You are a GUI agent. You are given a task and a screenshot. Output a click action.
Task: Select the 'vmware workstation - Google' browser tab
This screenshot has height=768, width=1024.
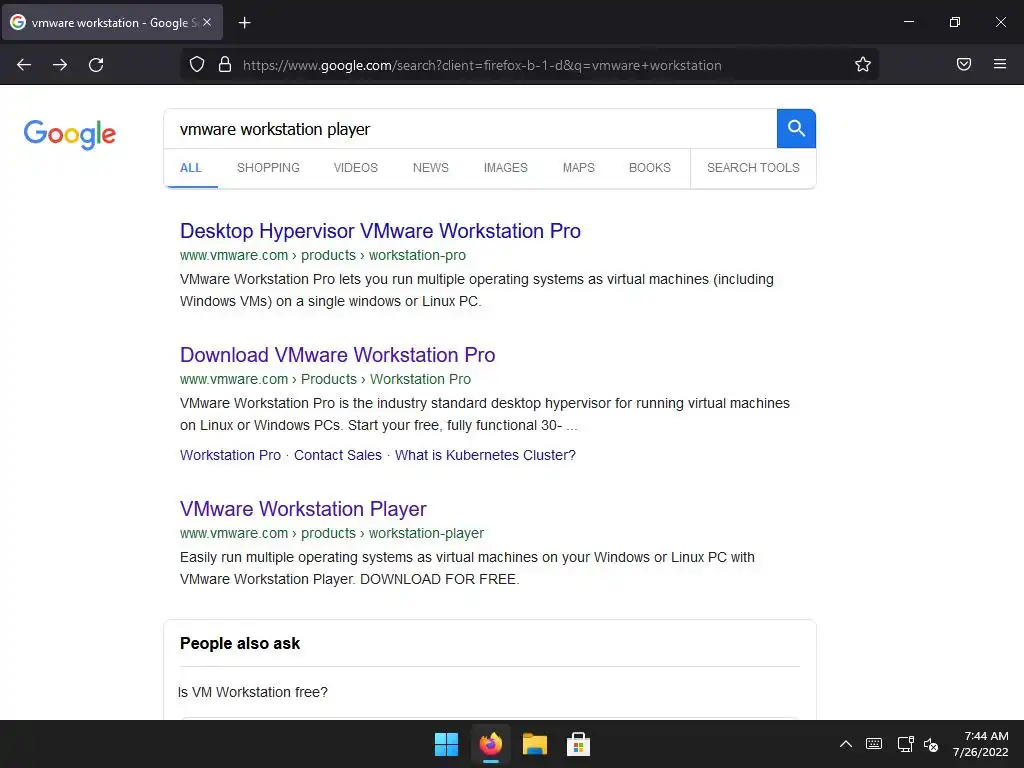(112, 23)
